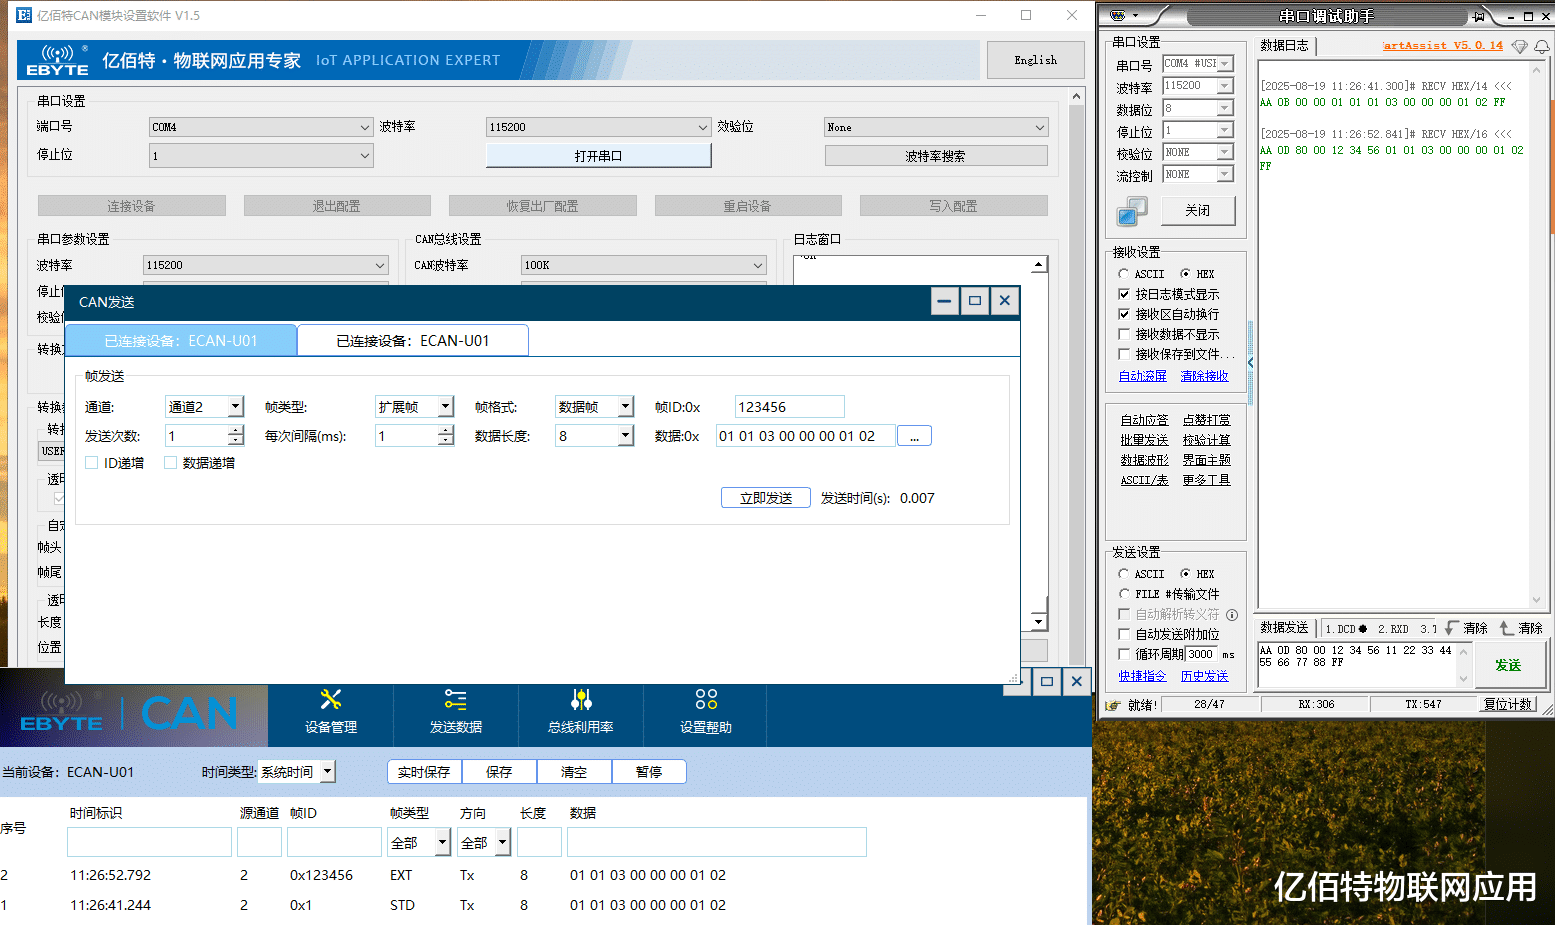Select FILE #传输文件 send mode

[x=1124, y=594]
